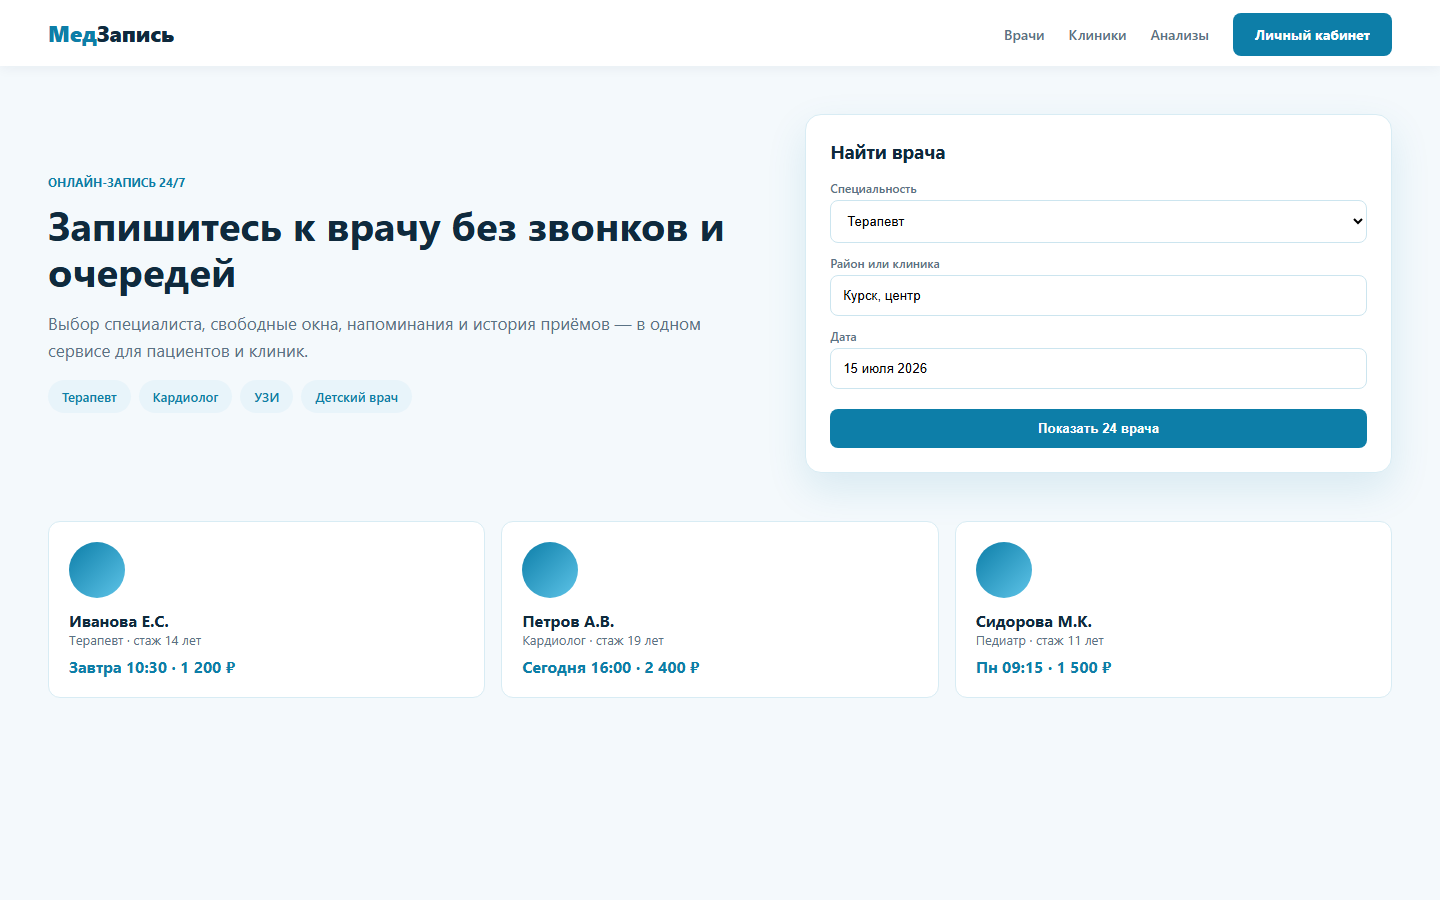This screenshot has width=1440, height=900.
Task: Click ОНЛАЙН-ЗАПИСЬ 24/7 label
Action: (x=117, y=183)
